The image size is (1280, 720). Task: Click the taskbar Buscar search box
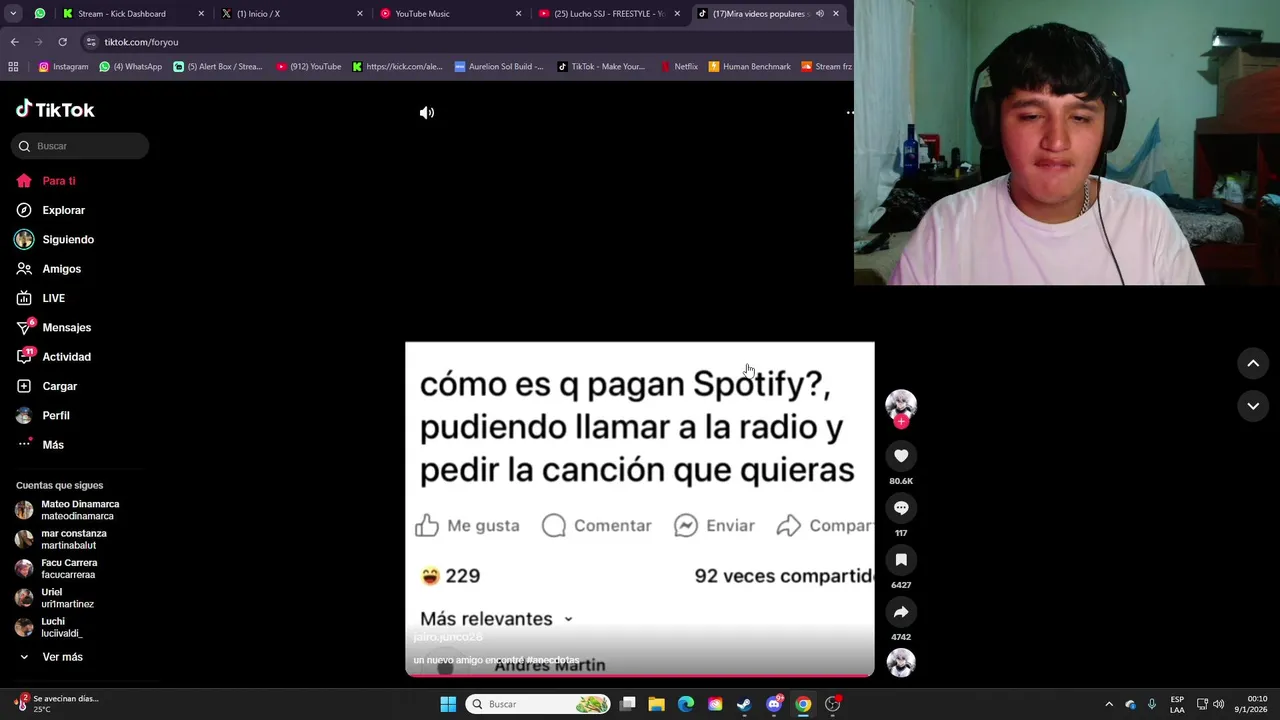coord(538,704)
